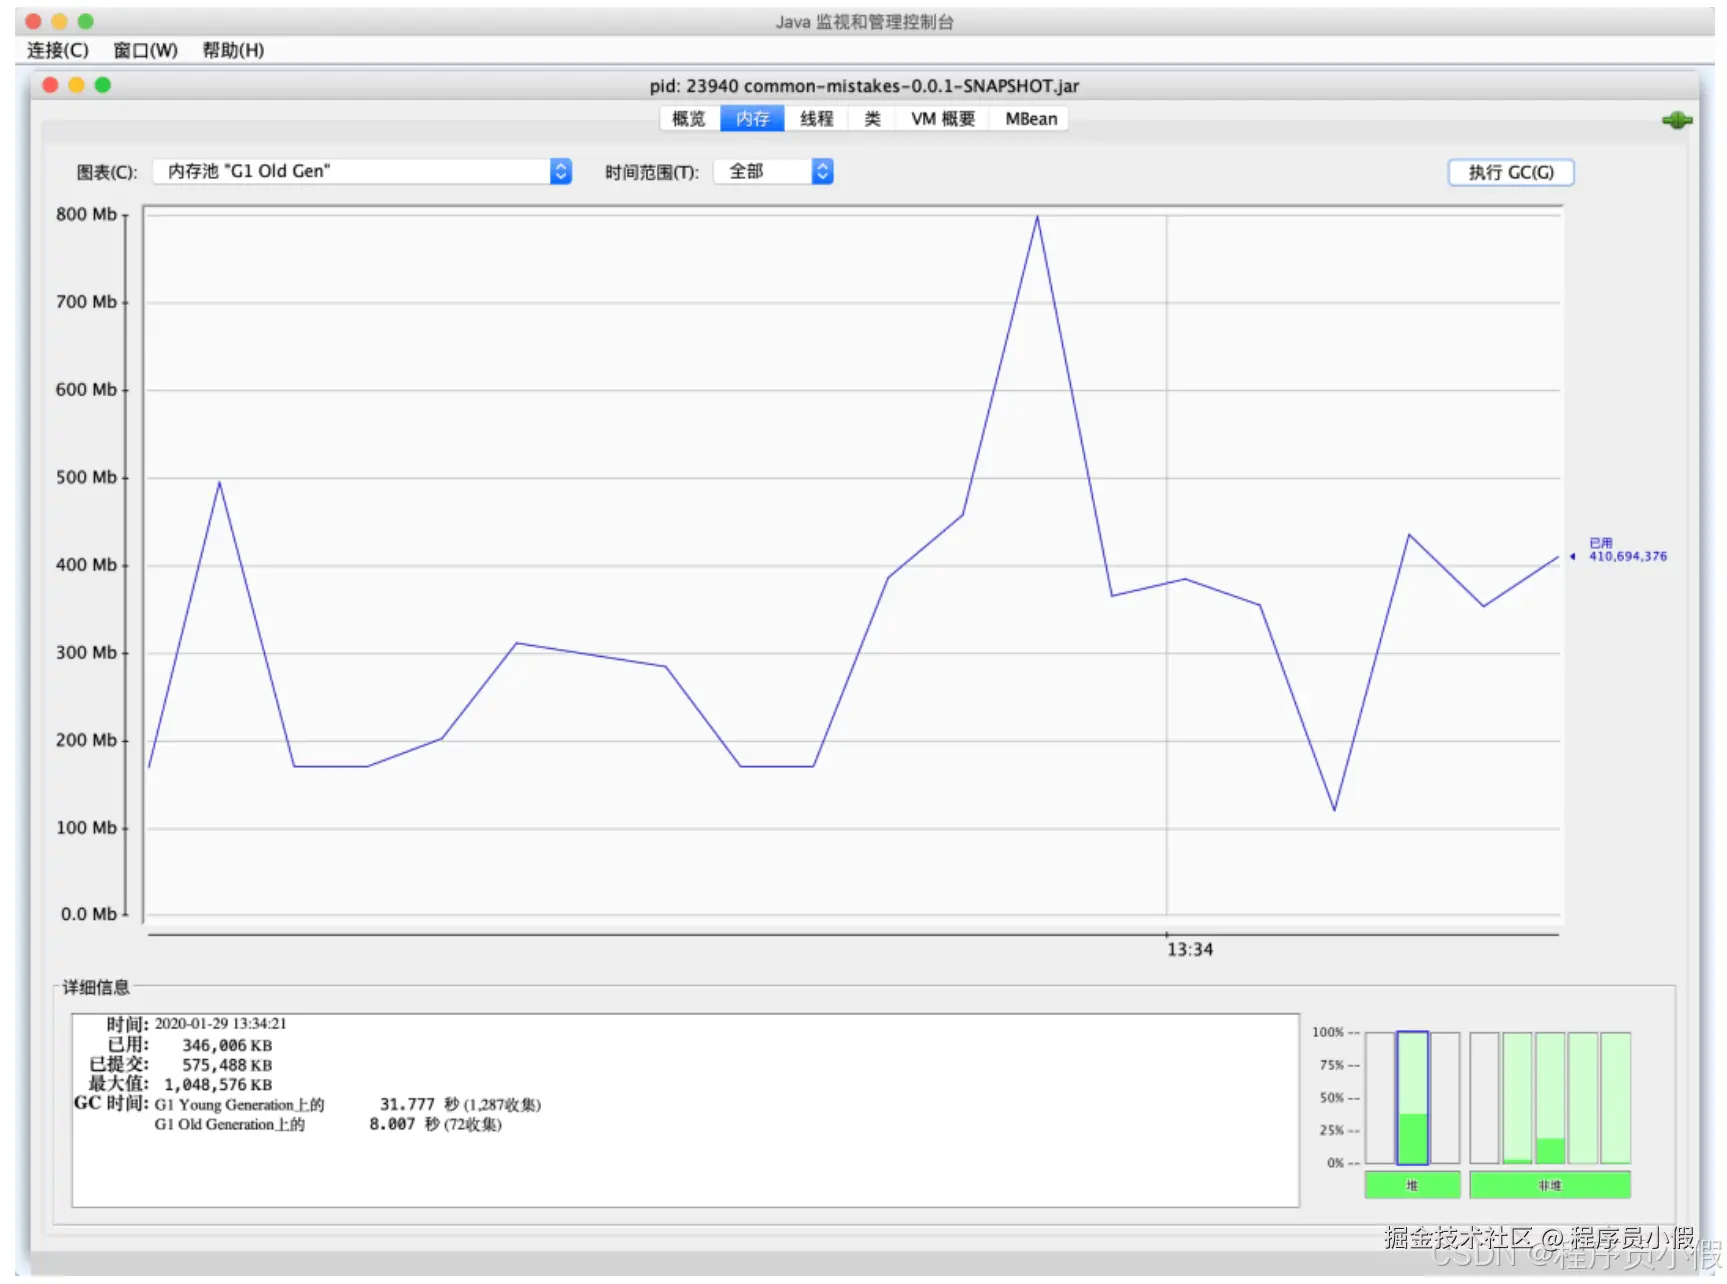Select the leftmost heap pool bar

point(1380,1098)
